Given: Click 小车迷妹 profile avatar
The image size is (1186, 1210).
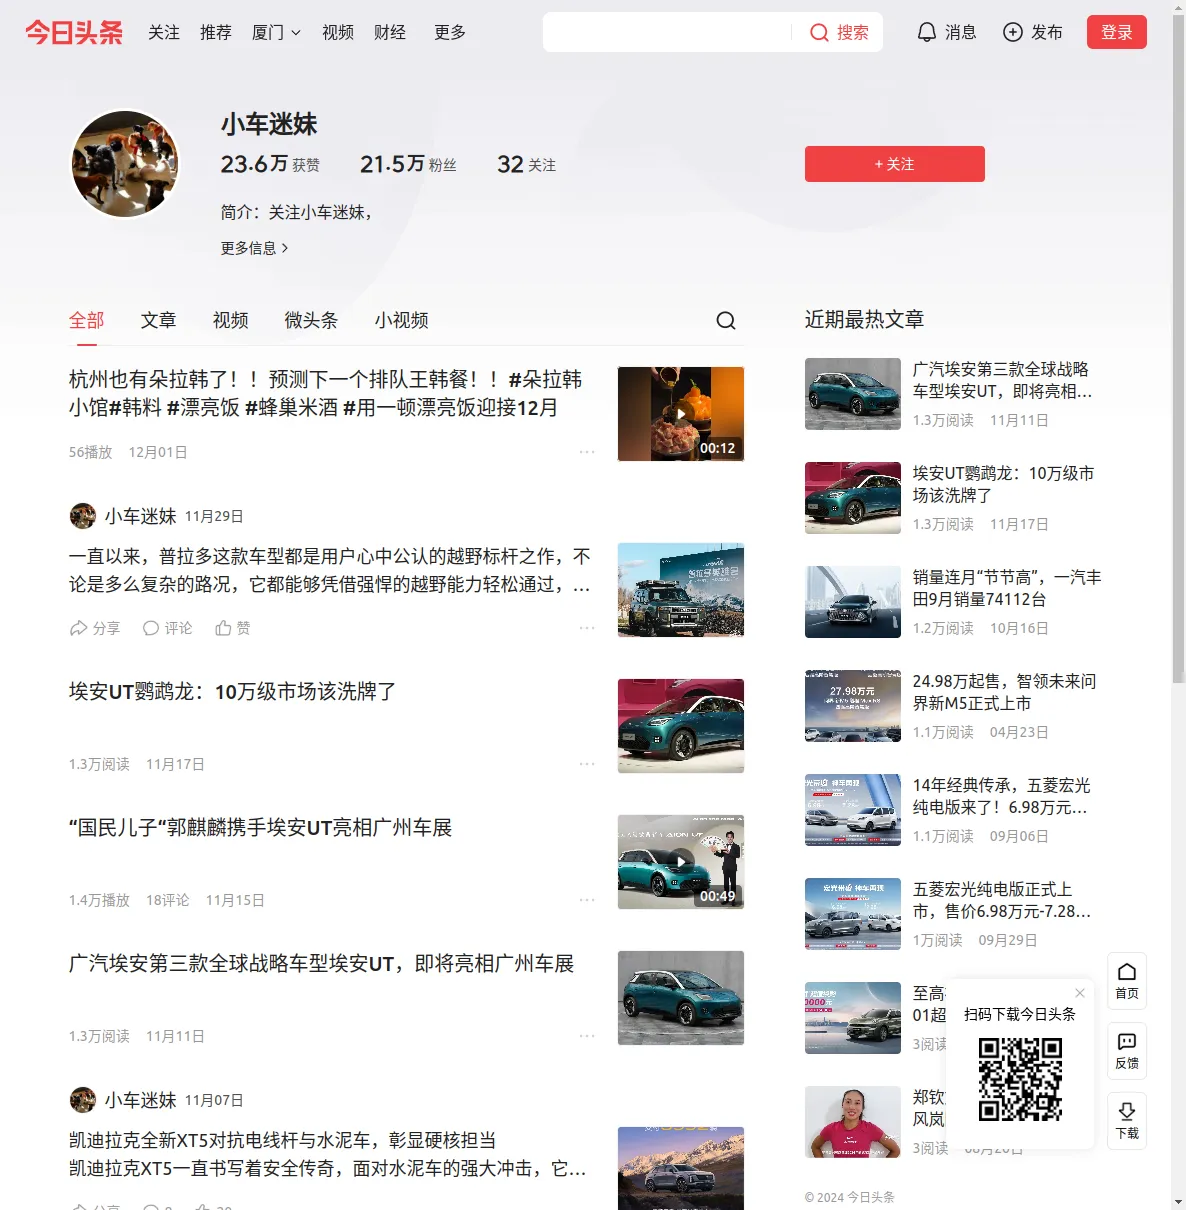Looking at the screenshot, I should 125,164.
